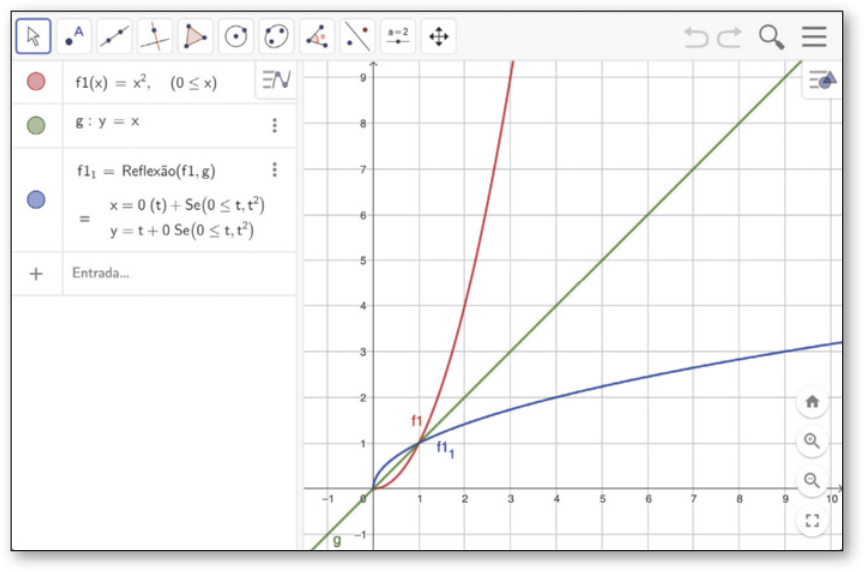
Task: Select the Point tool
Action: pyautogui.click(x=74, y=36)
